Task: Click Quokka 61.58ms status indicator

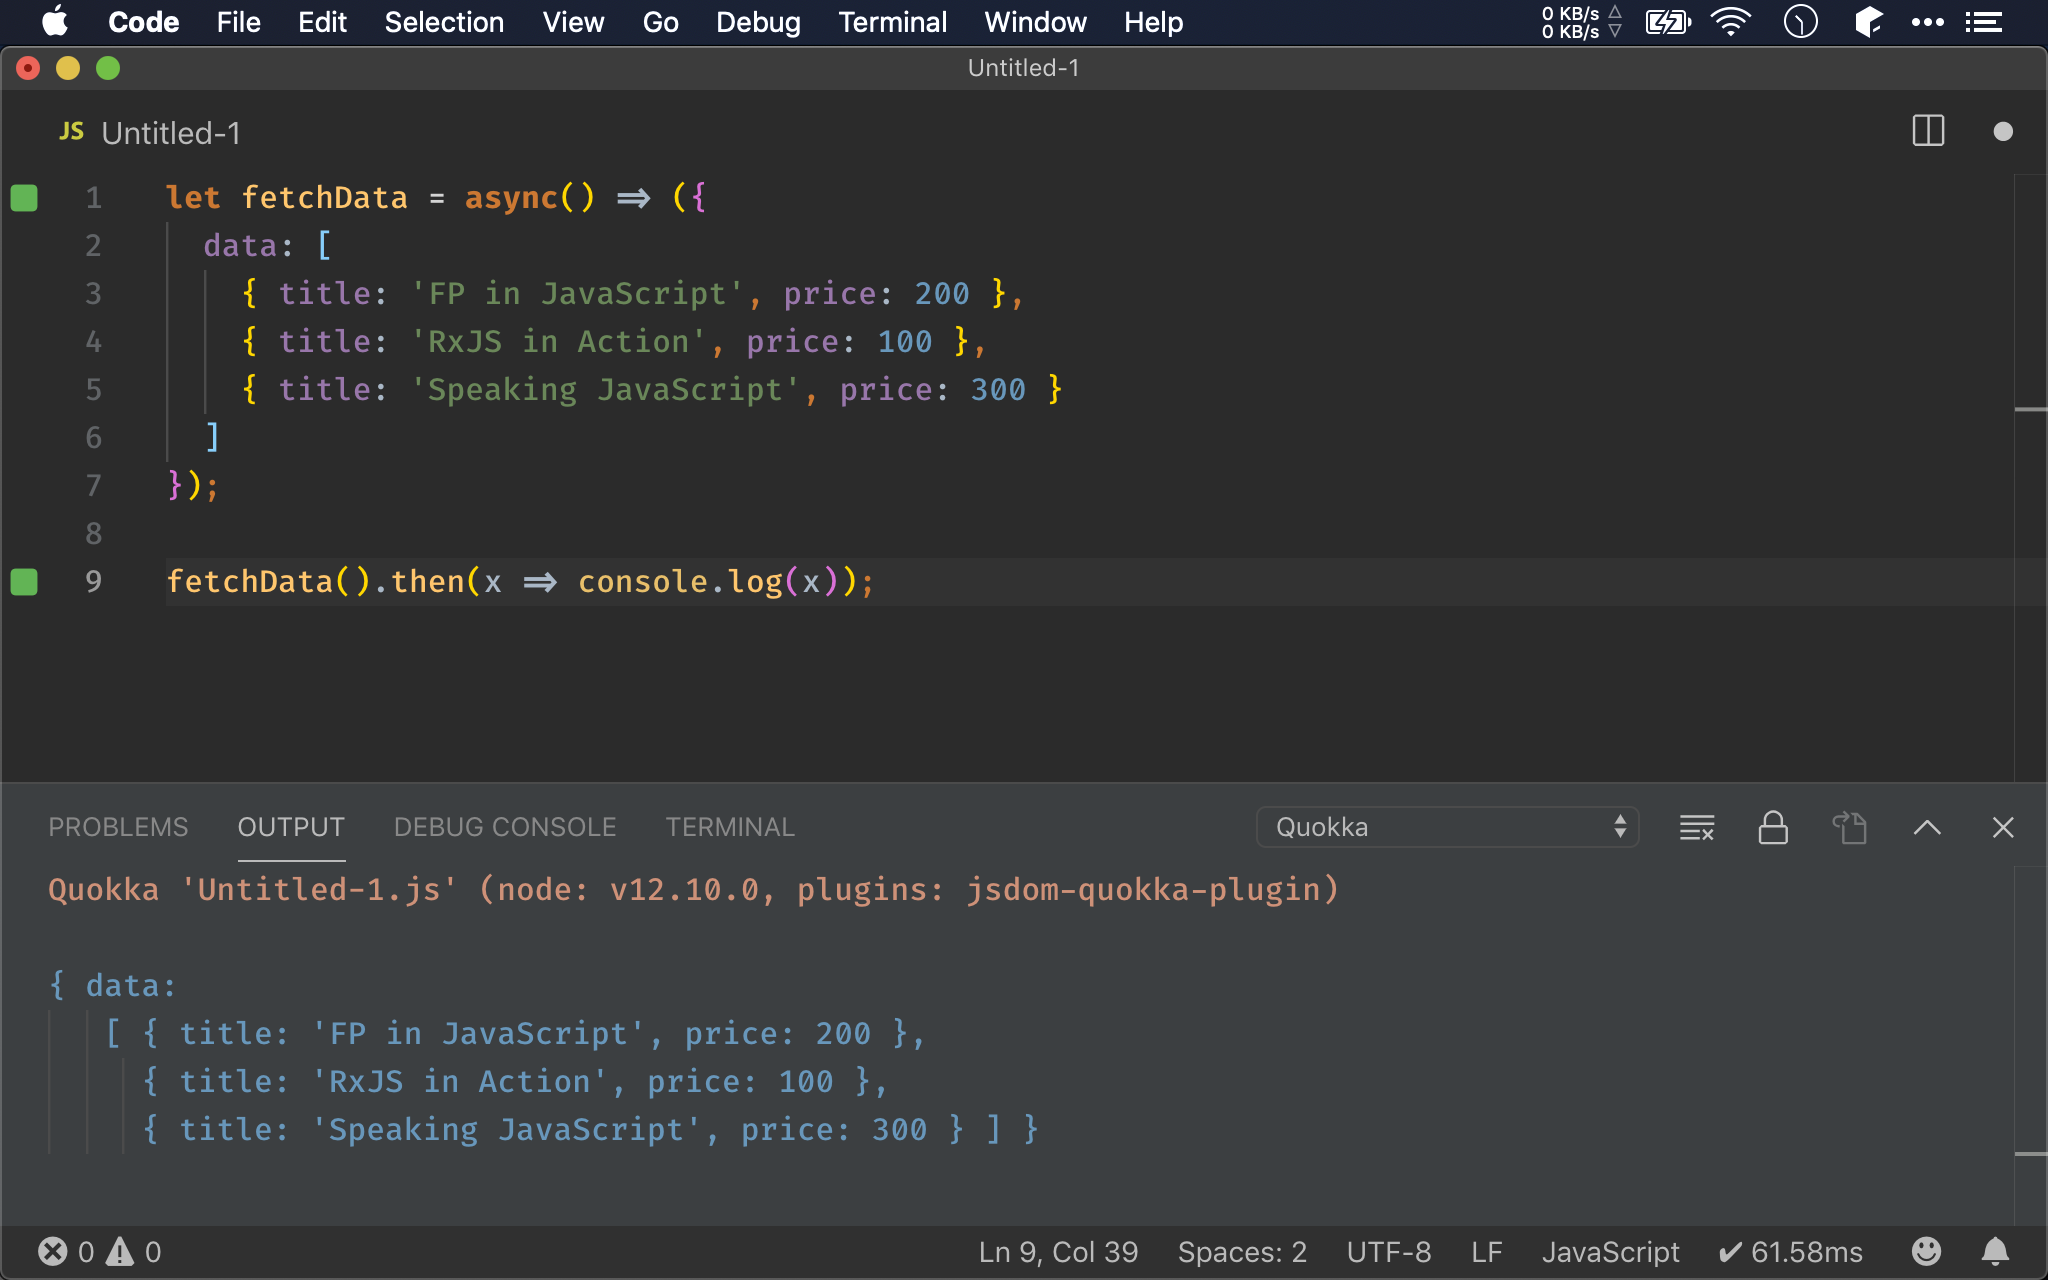Action: pos(1790,1252)
